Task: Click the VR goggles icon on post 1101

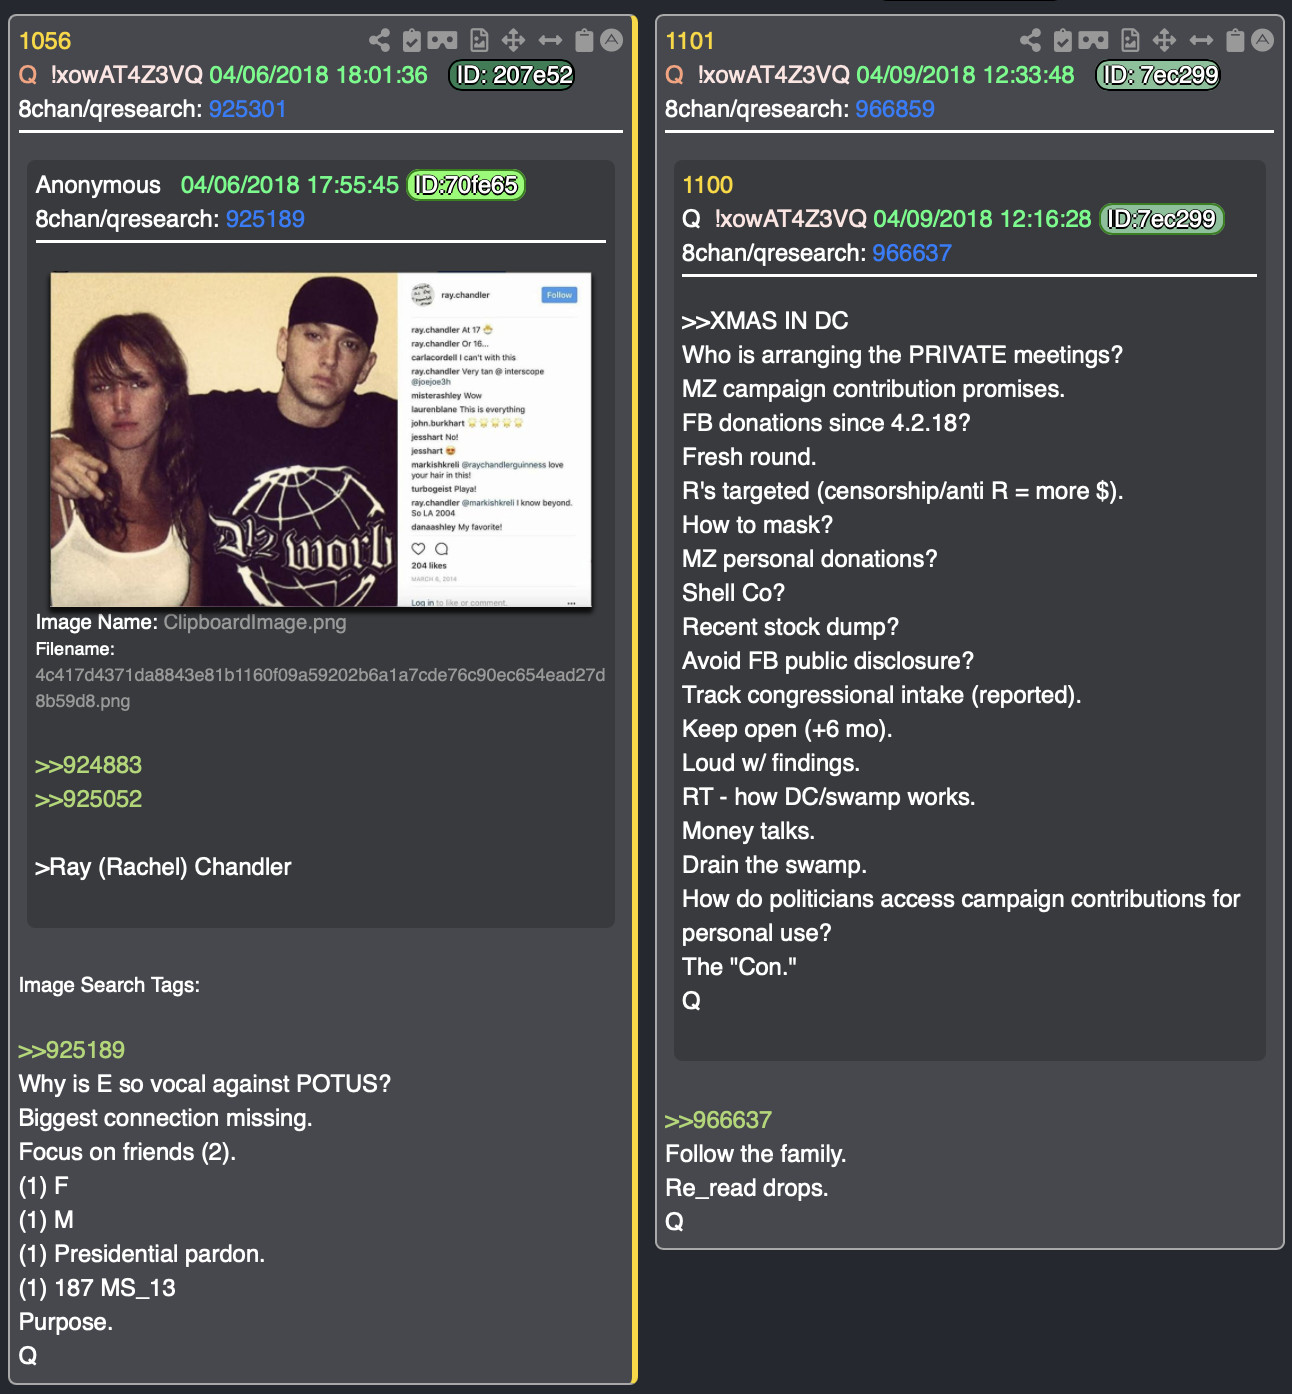Action: [x=1093, y=40]
